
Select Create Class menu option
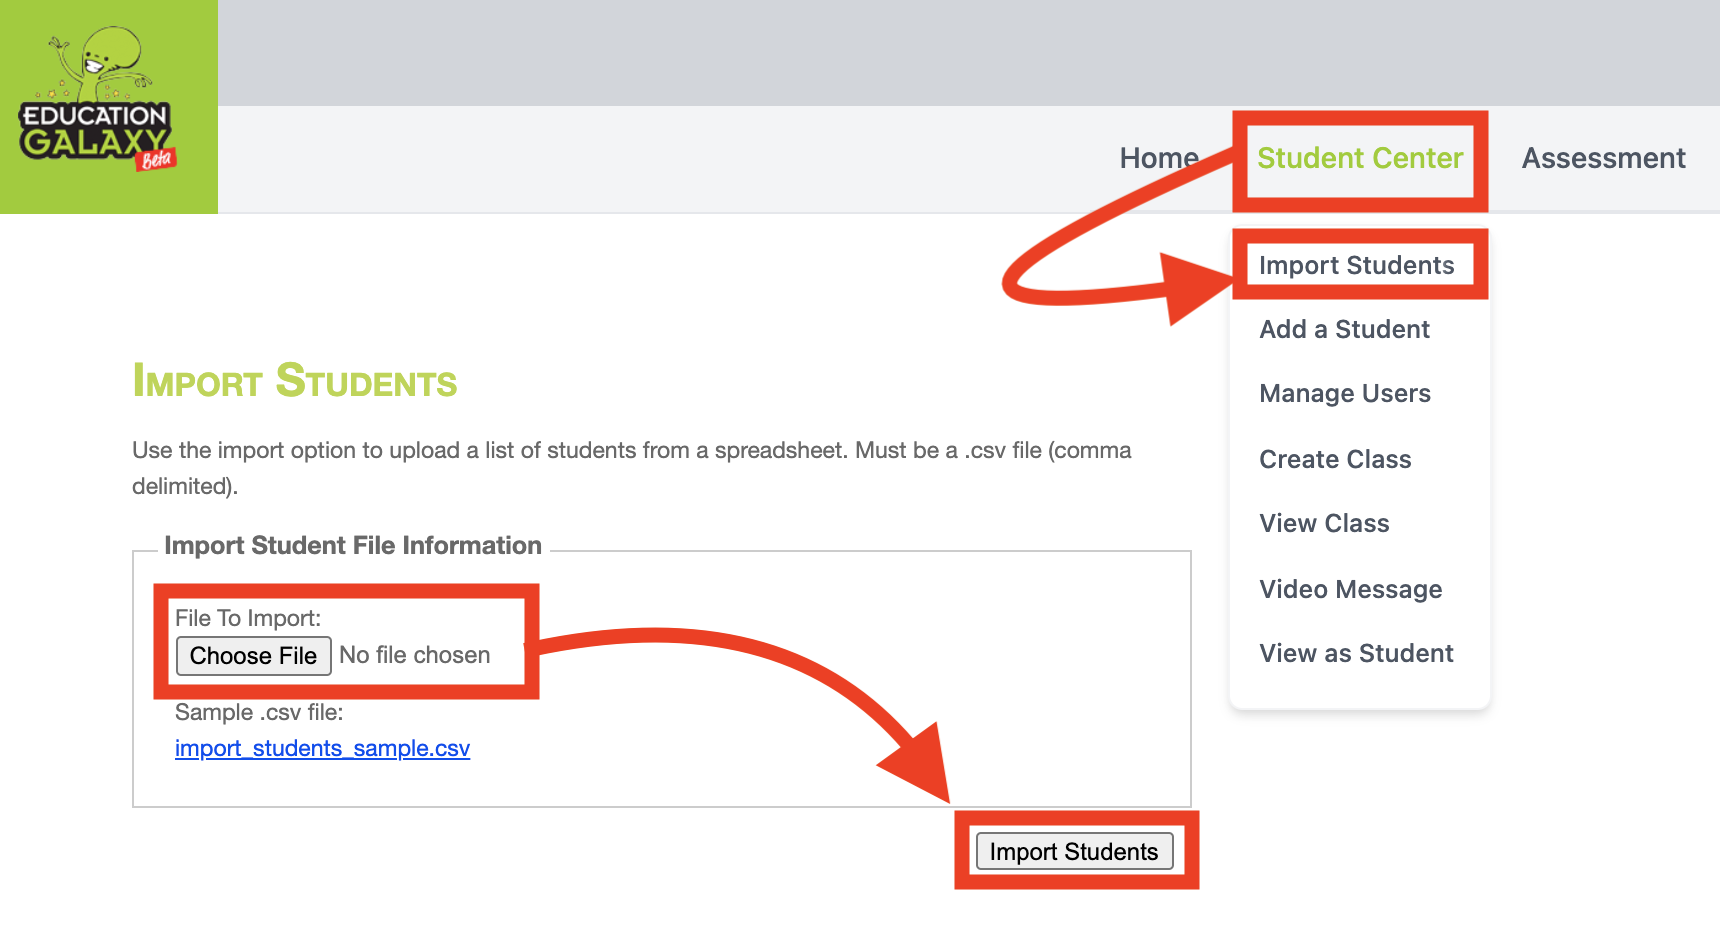point(1335,459)
